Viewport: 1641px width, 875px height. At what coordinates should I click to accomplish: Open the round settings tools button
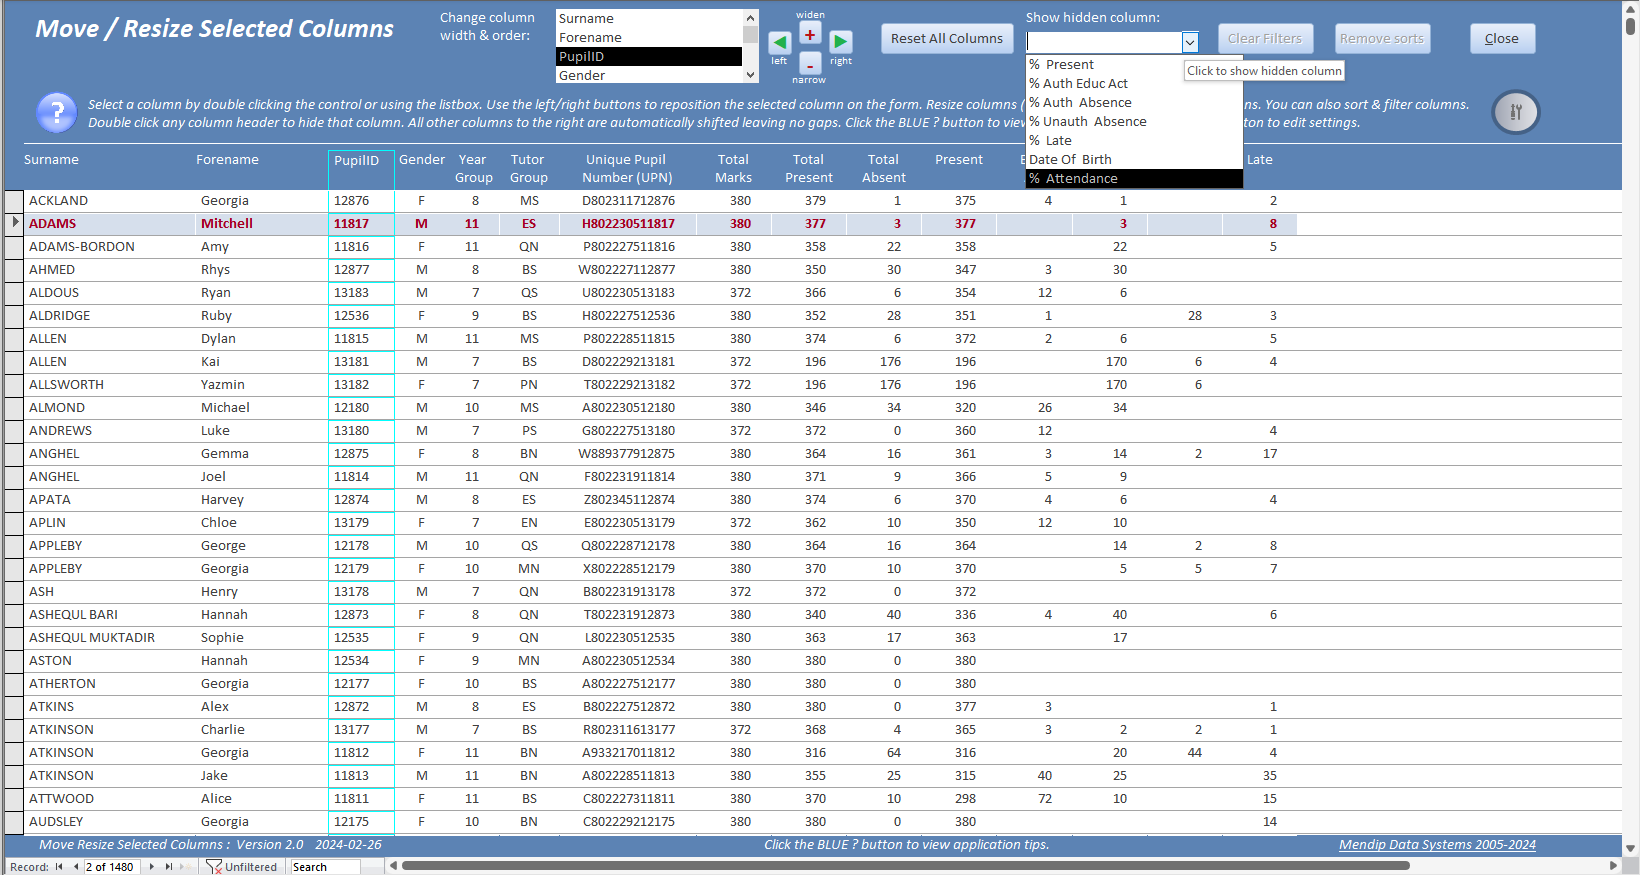coord(1516,112)
